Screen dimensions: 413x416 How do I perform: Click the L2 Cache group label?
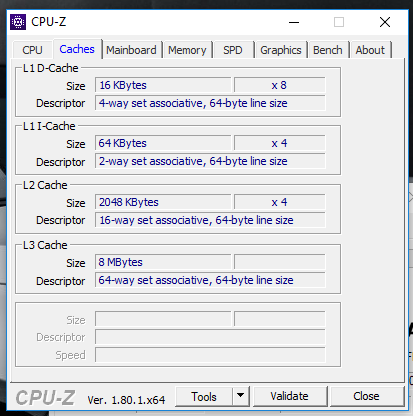point(45,185)
